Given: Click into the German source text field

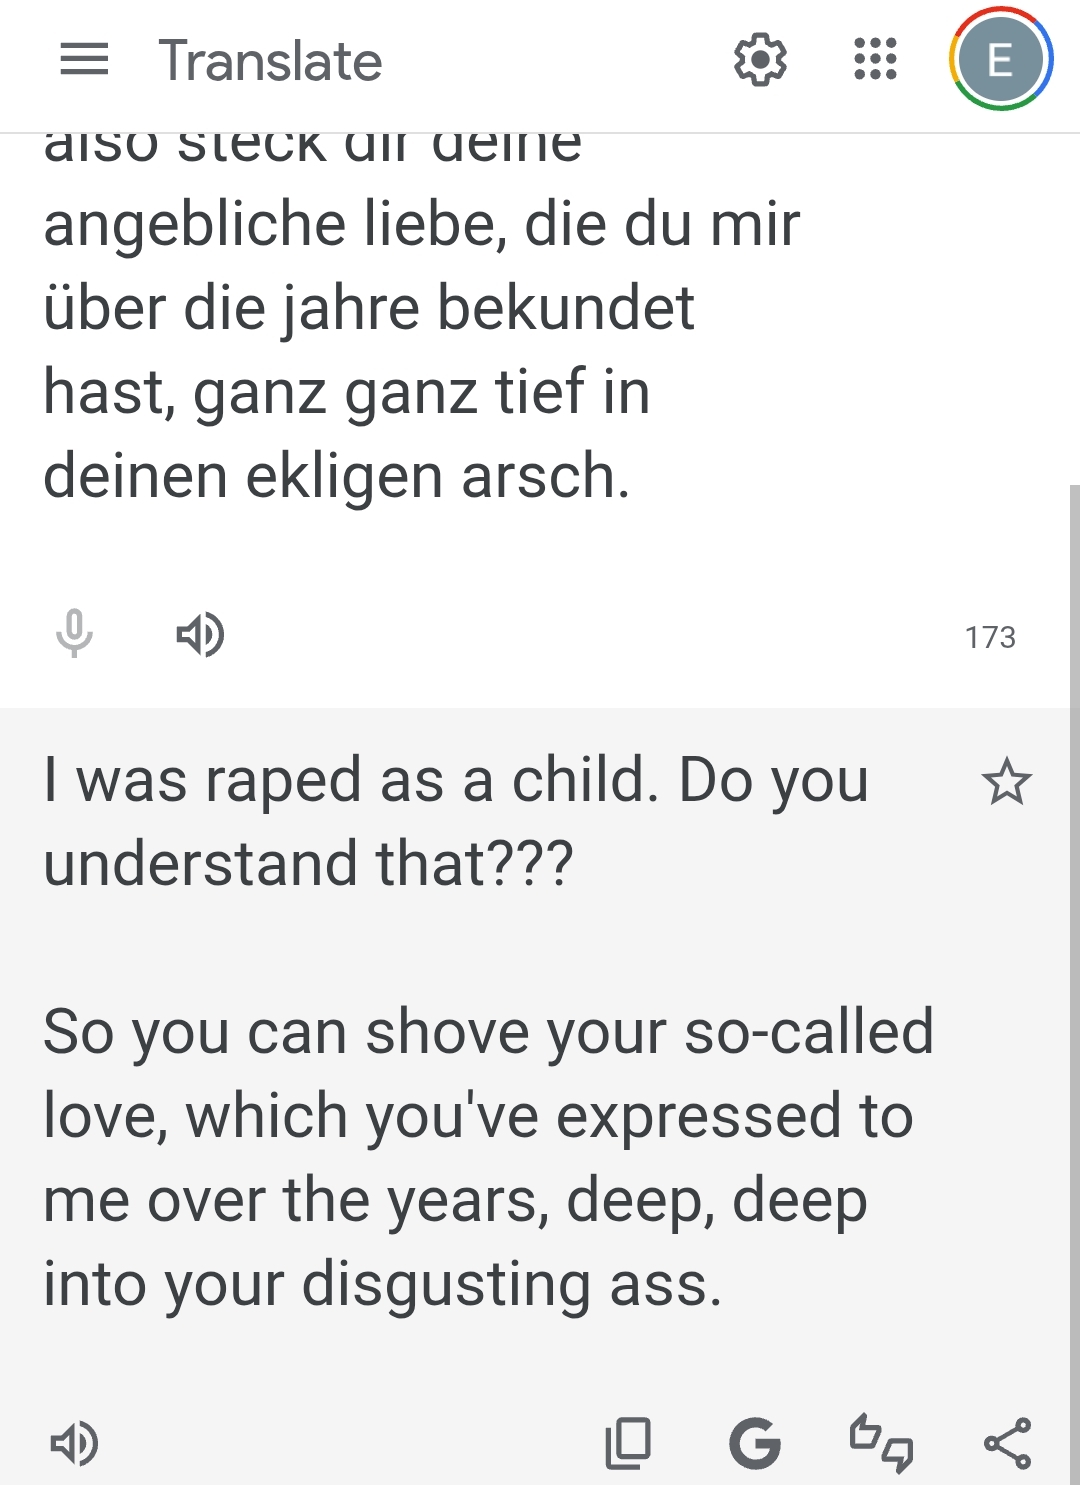Looking at the screenshot, I should click(420, 350).
